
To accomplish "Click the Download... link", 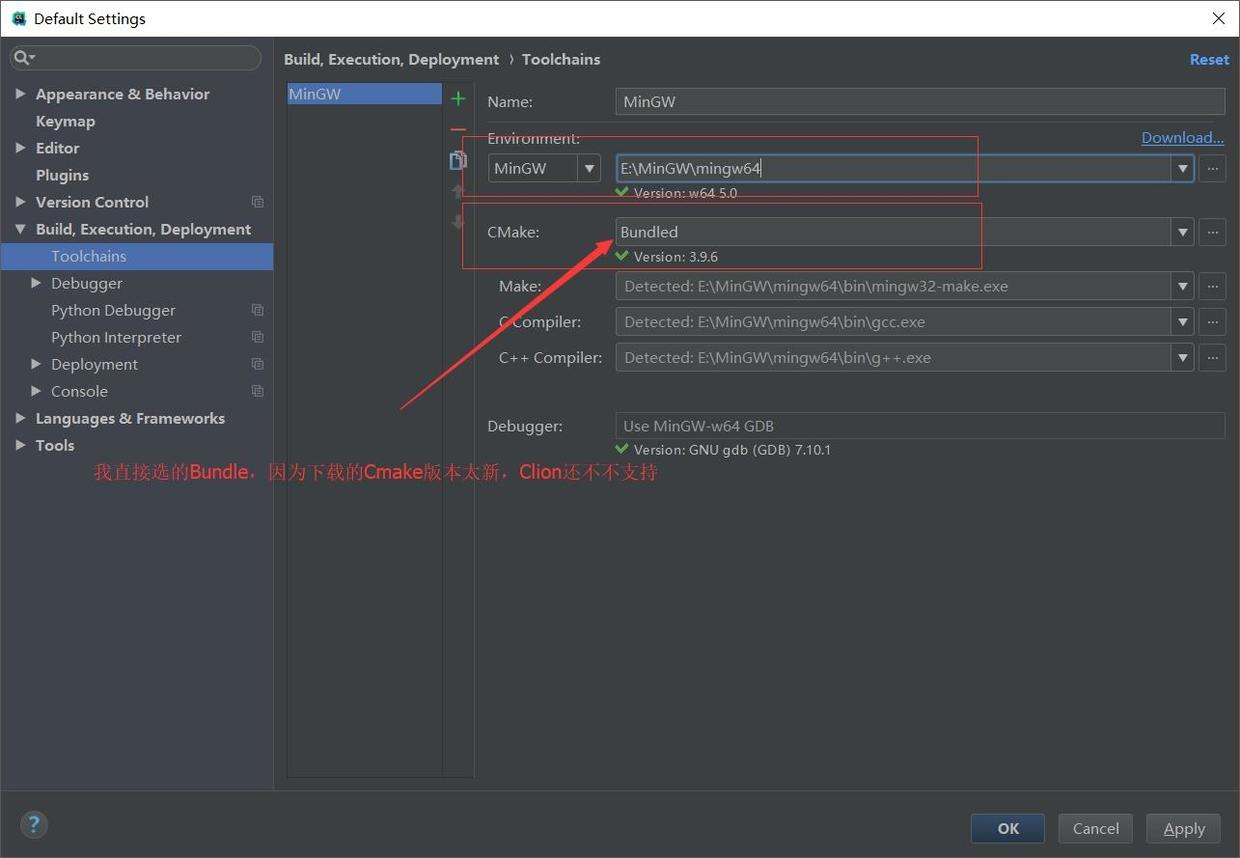I will pyautogui.click(x=1182, y=138).
